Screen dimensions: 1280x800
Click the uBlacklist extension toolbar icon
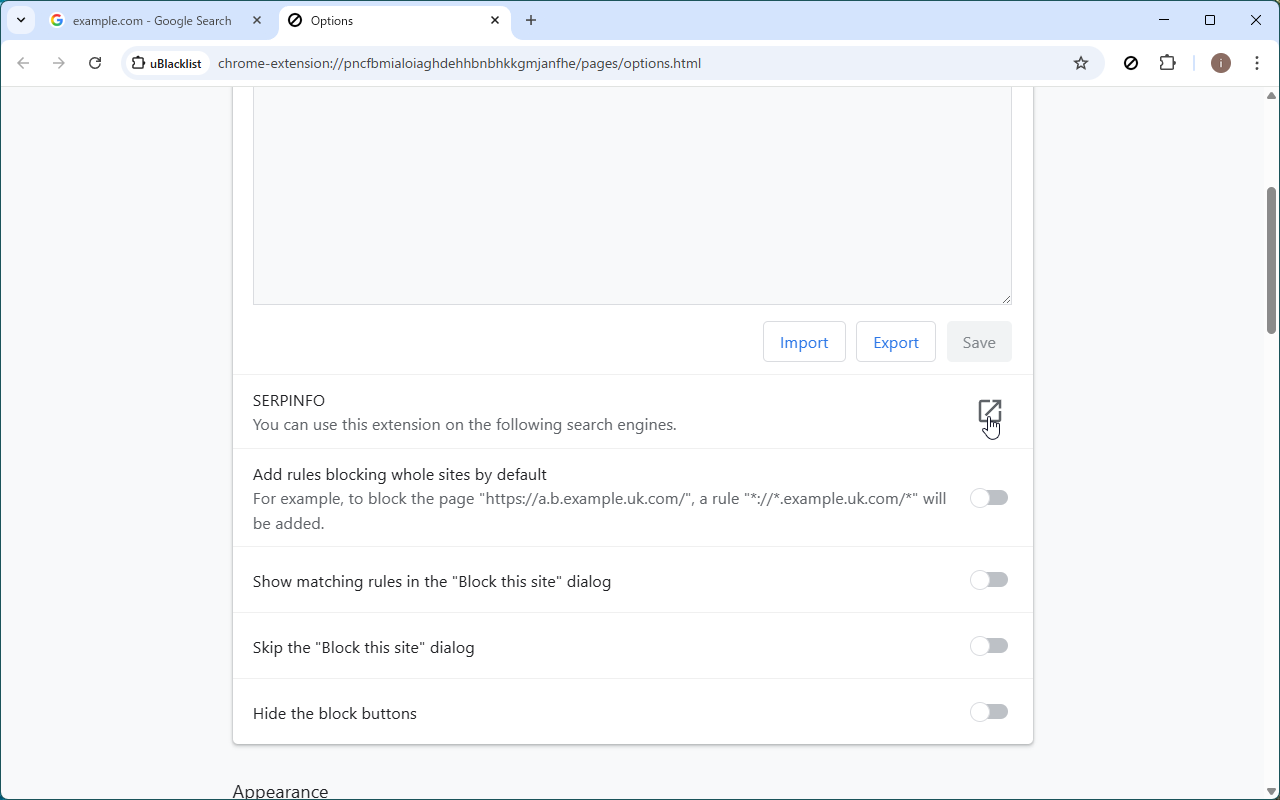tap(1131, 63)
